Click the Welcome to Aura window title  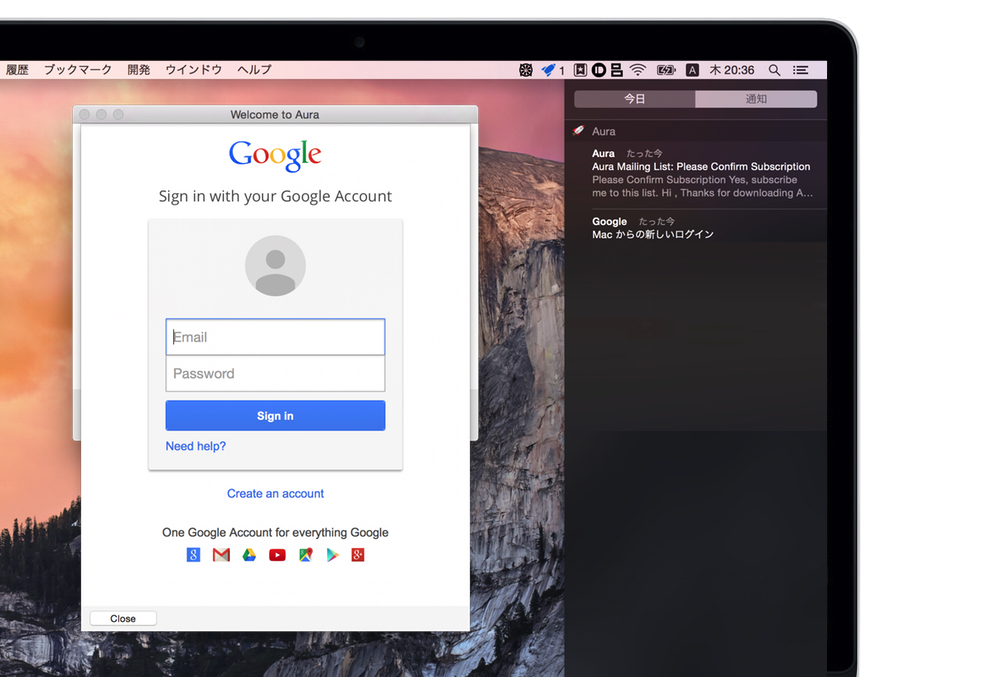(x=275, y=115)
